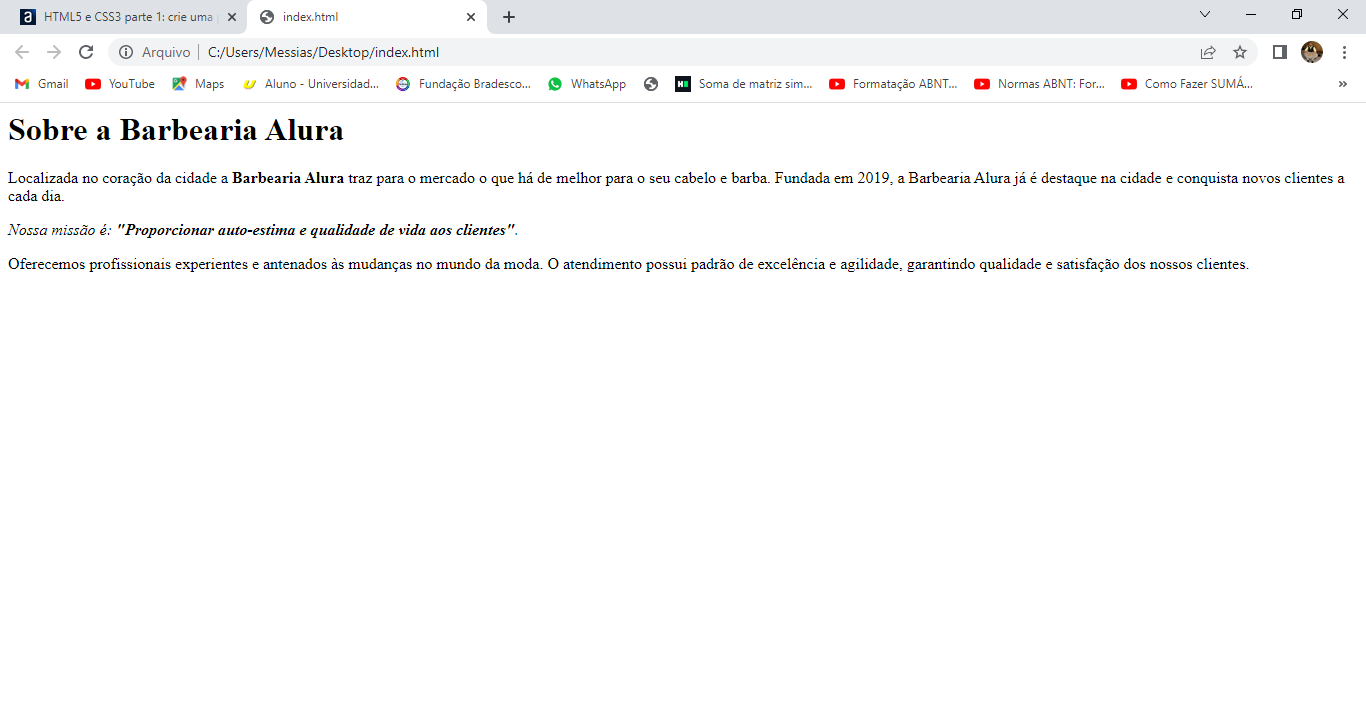Open the Como Fazer SUMÁ... bookmark
The image size is (1366, 728).
(1187, 84)
